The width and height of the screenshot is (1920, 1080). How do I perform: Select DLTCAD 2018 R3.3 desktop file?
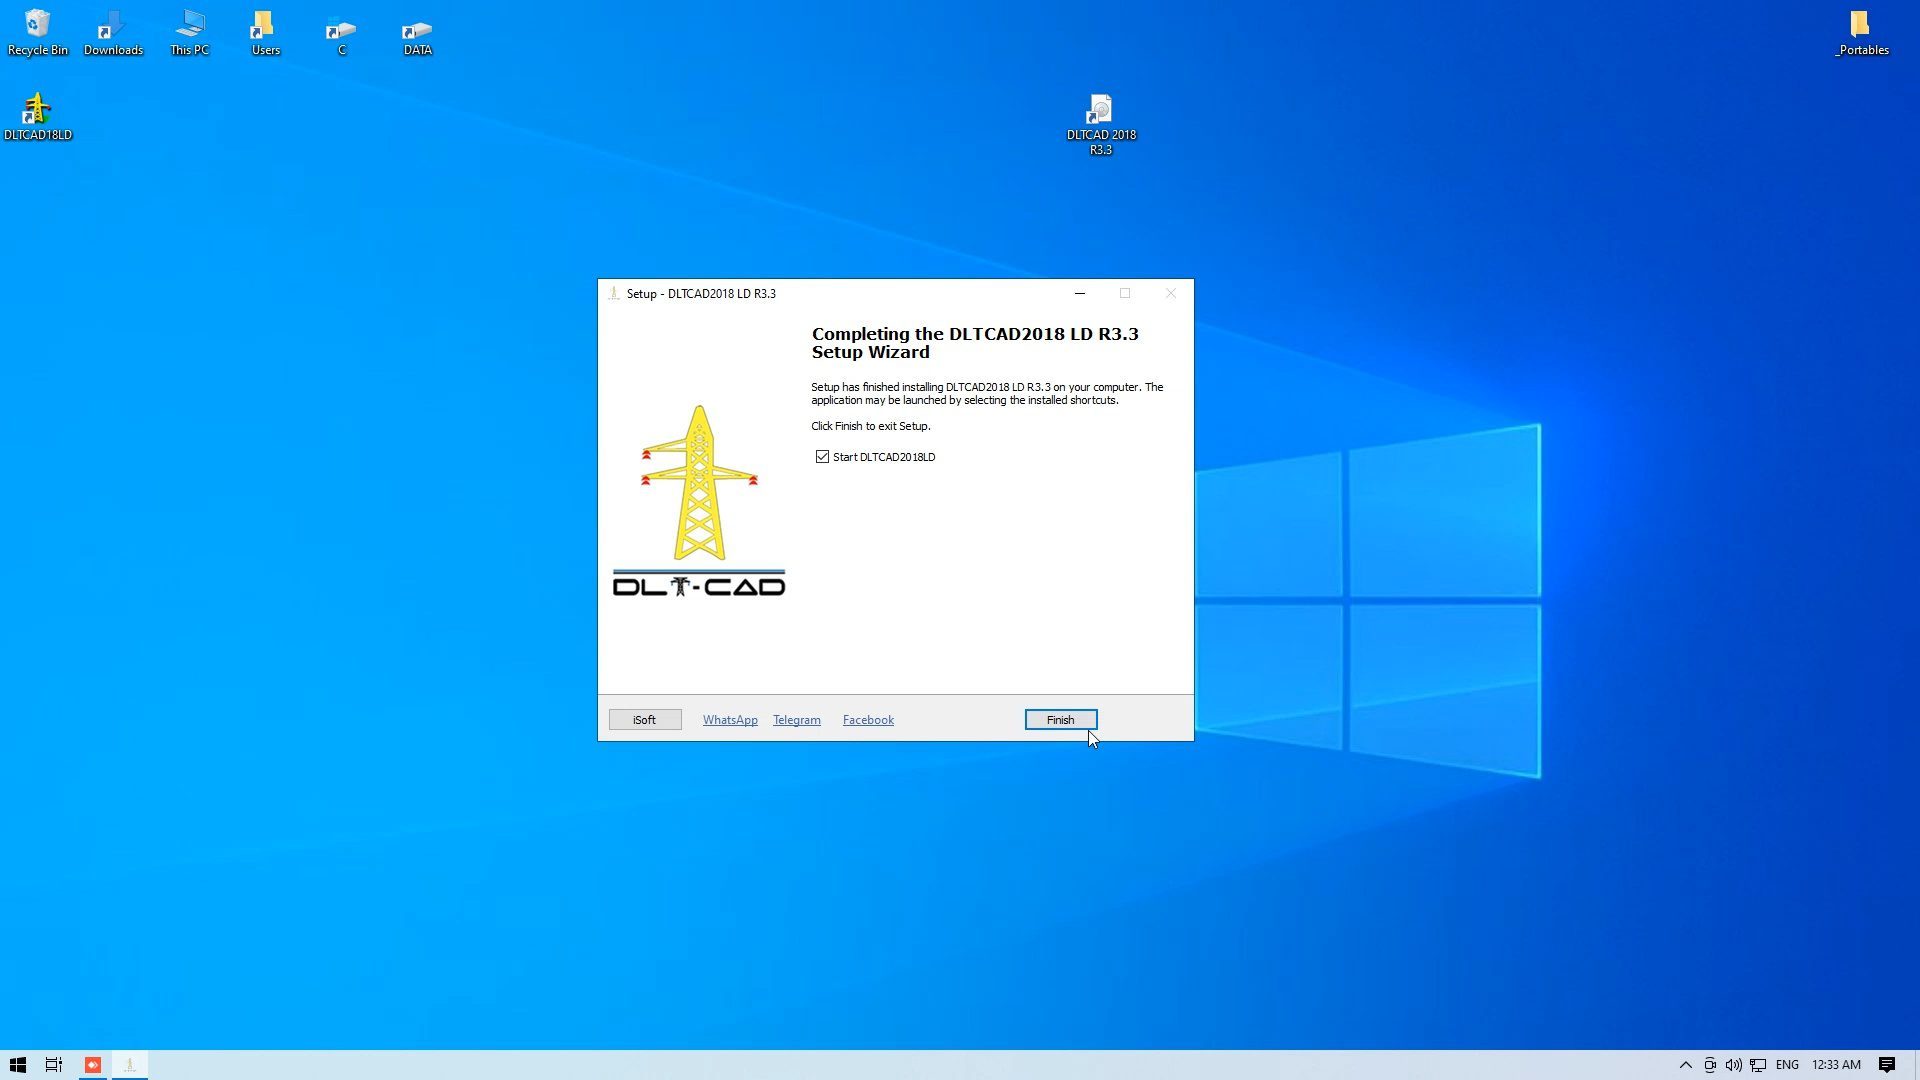(x=1100, y=112)
